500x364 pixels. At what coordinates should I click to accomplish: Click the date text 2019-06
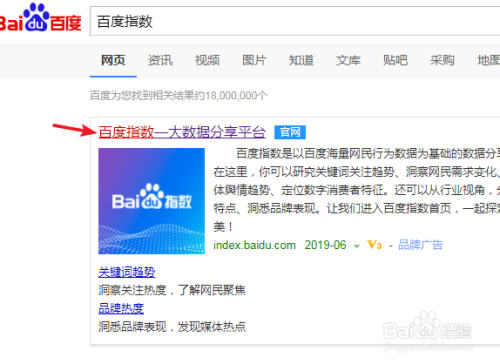[x=325, y=245]
